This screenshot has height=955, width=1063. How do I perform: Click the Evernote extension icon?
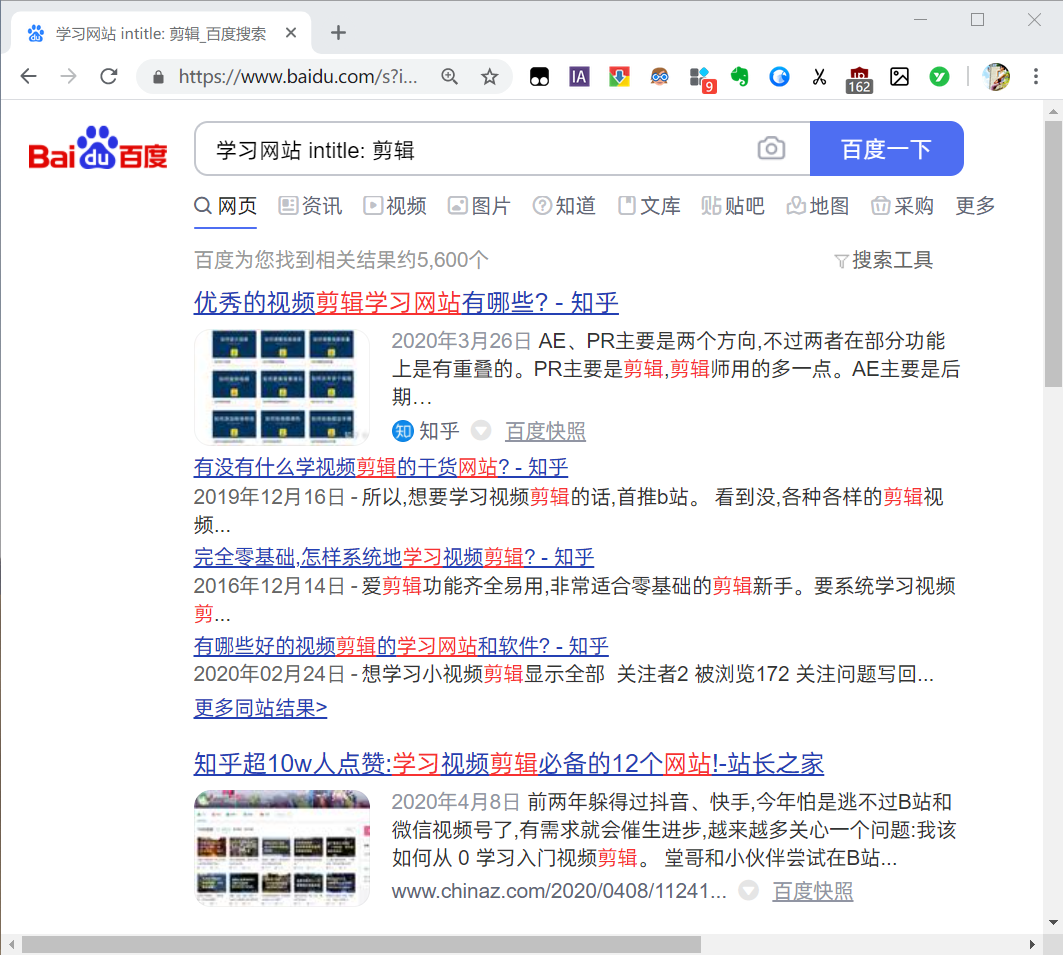point(739,76)
